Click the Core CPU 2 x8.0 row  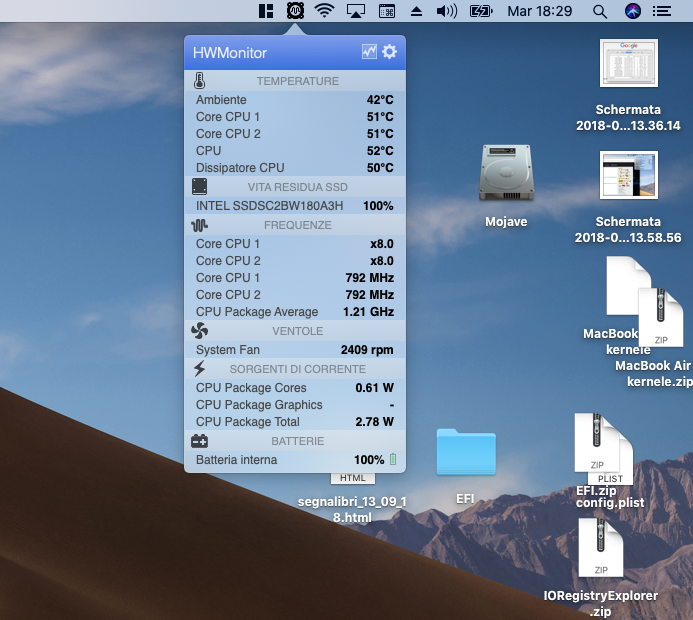[x=295, y=261]
